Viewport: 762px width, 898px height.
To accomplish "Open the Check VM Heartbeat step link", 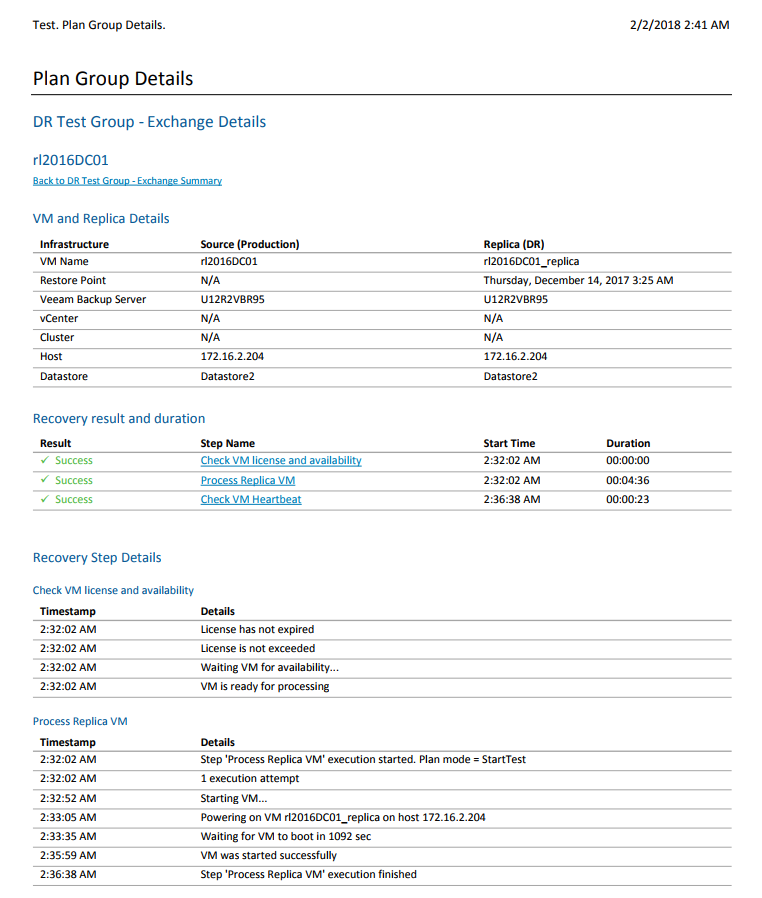I will pyautogui.click(x=251, y=499).
